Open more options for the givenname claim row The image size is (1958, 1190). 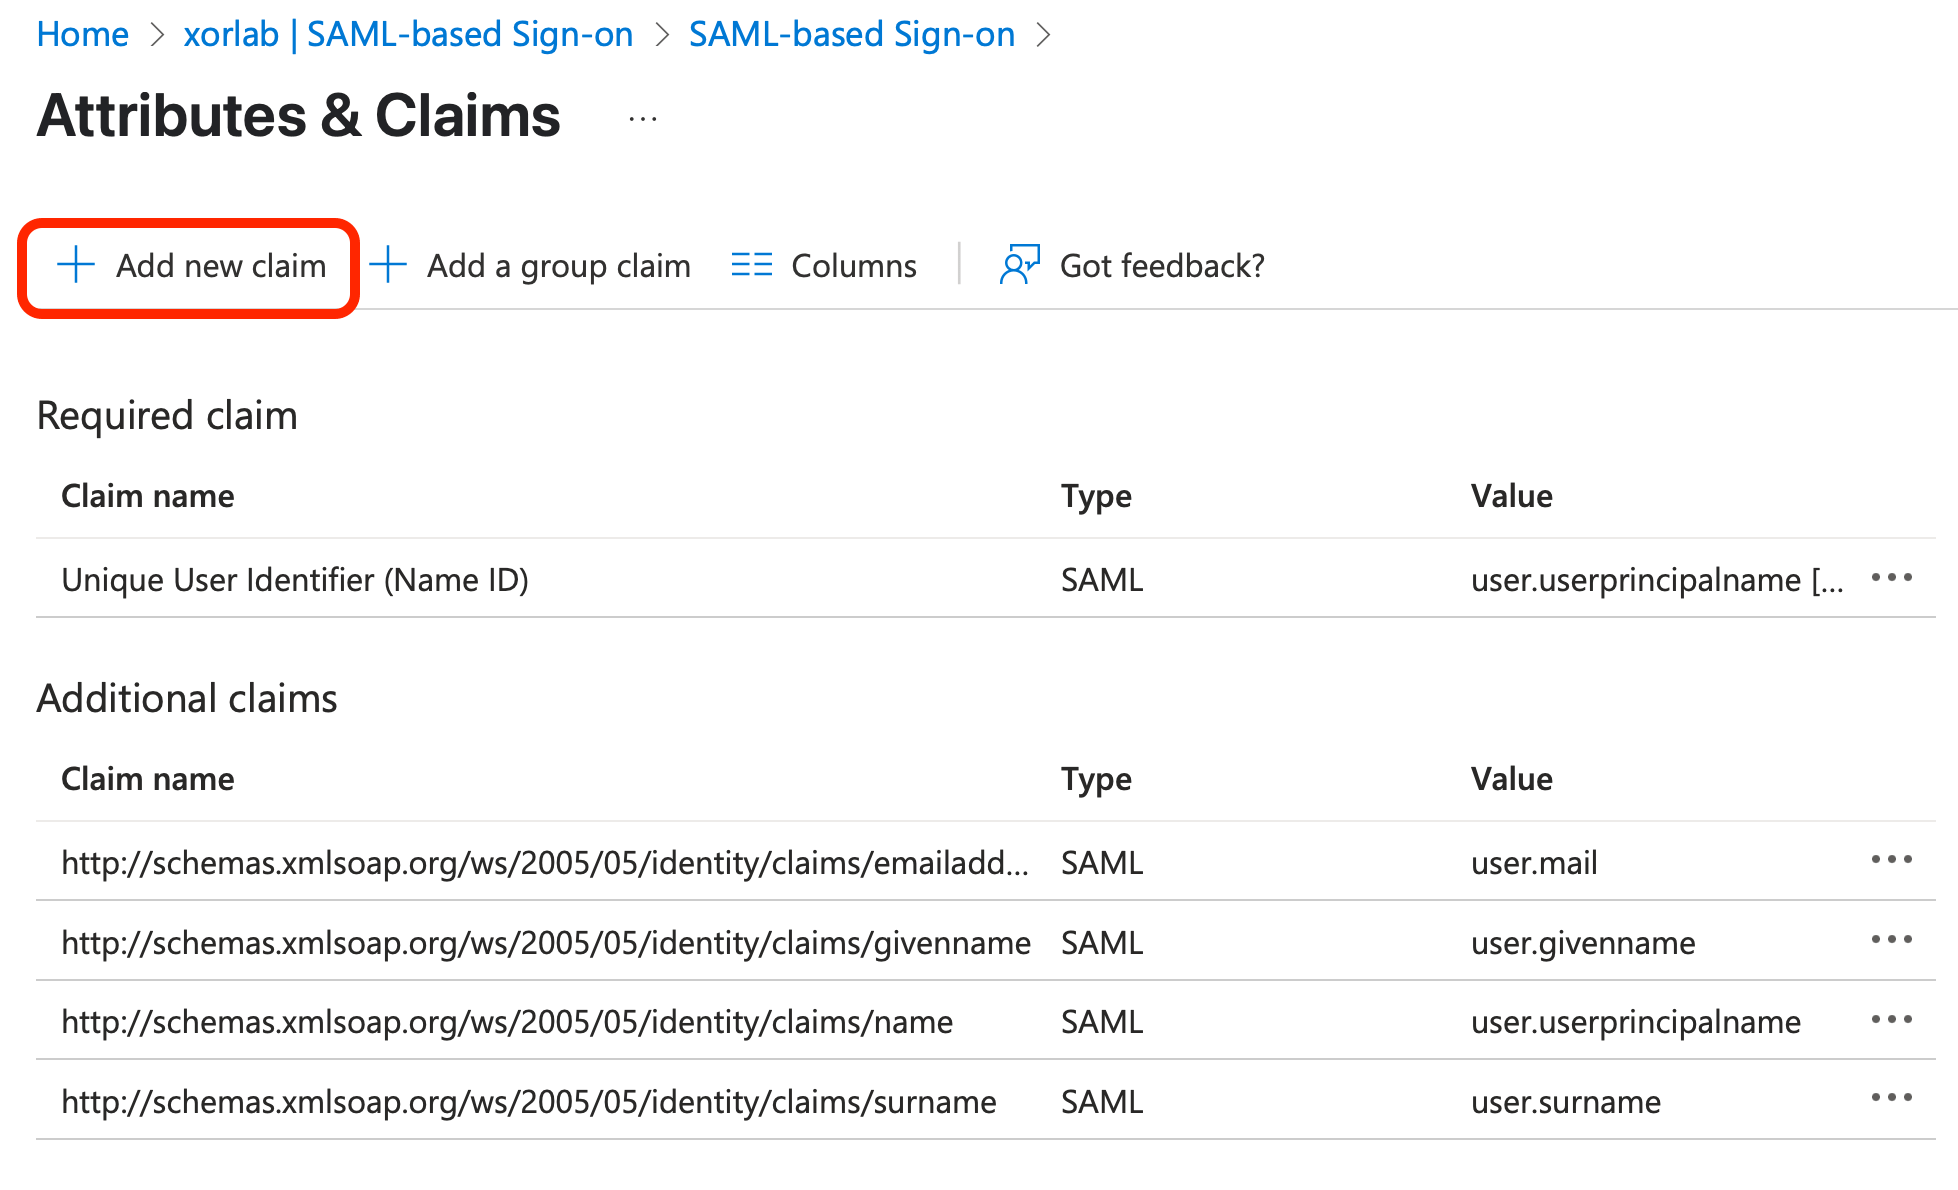coord(1892,940)
